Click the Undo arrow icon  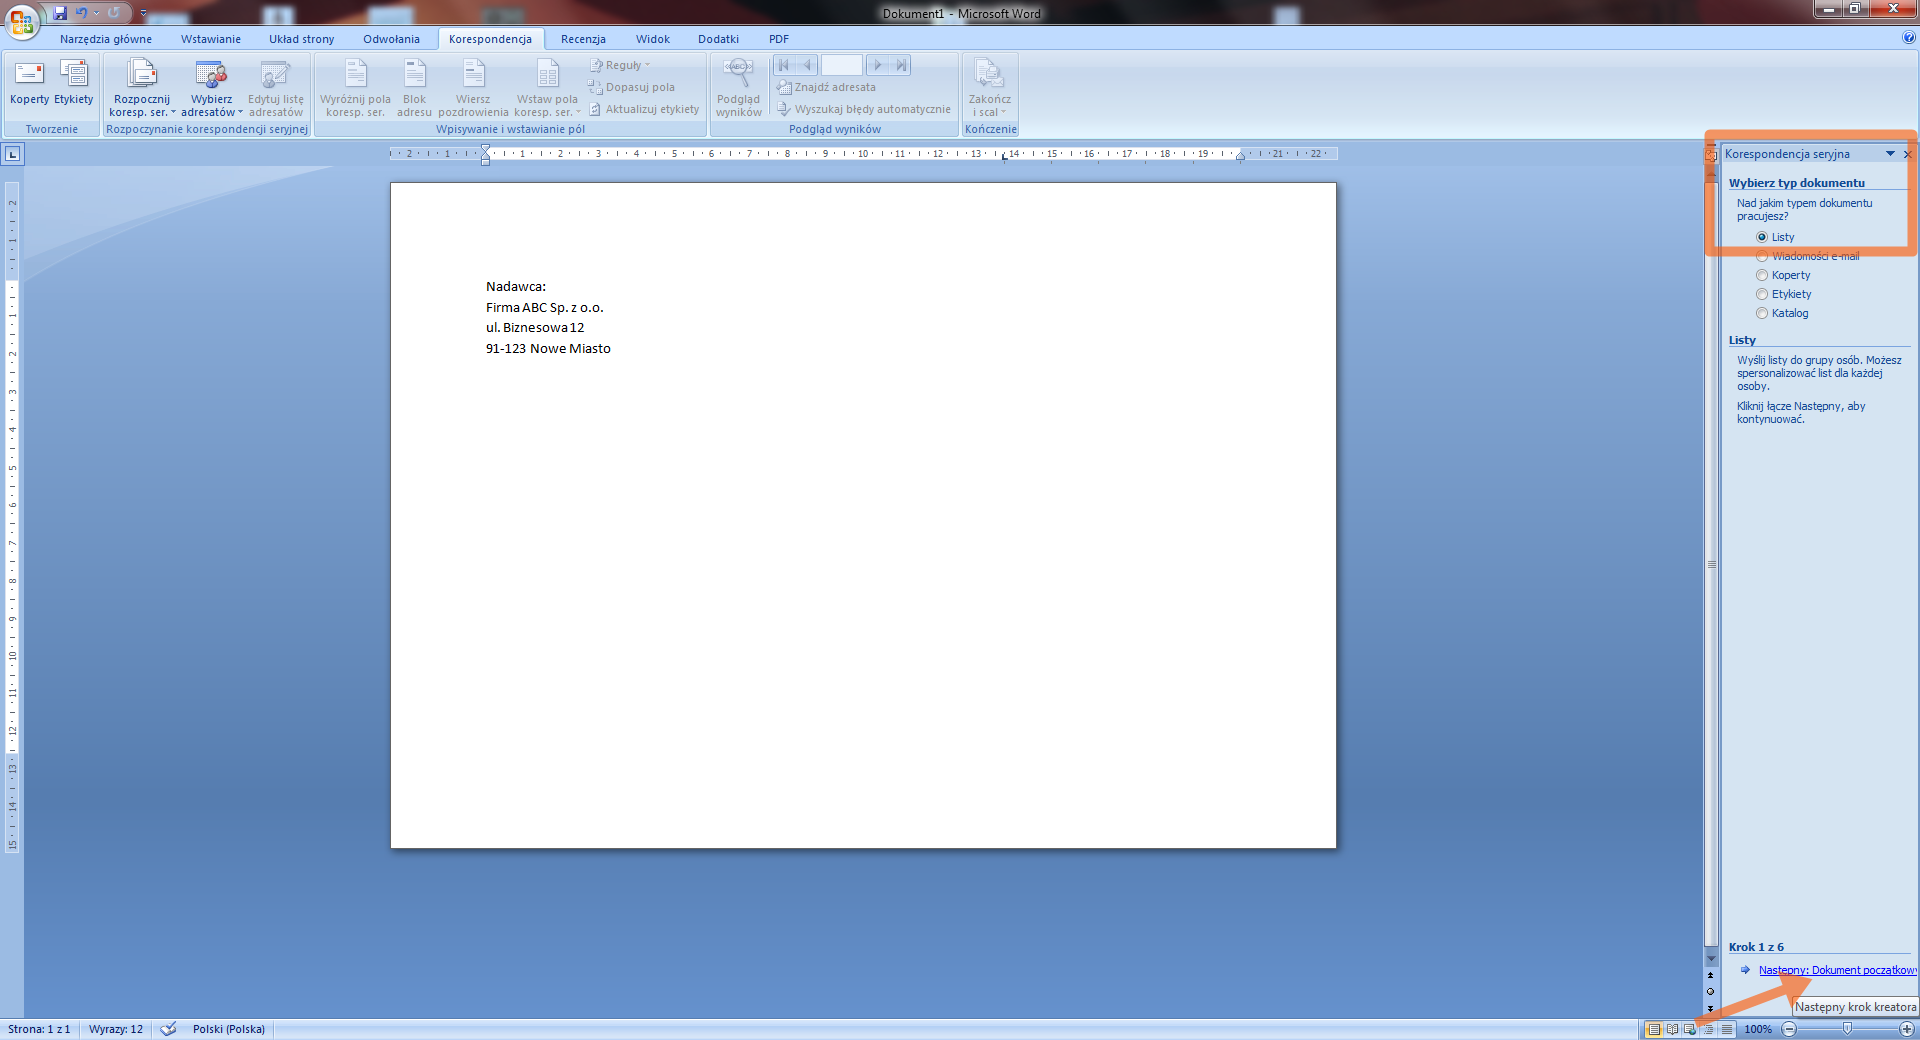(81, 13)
